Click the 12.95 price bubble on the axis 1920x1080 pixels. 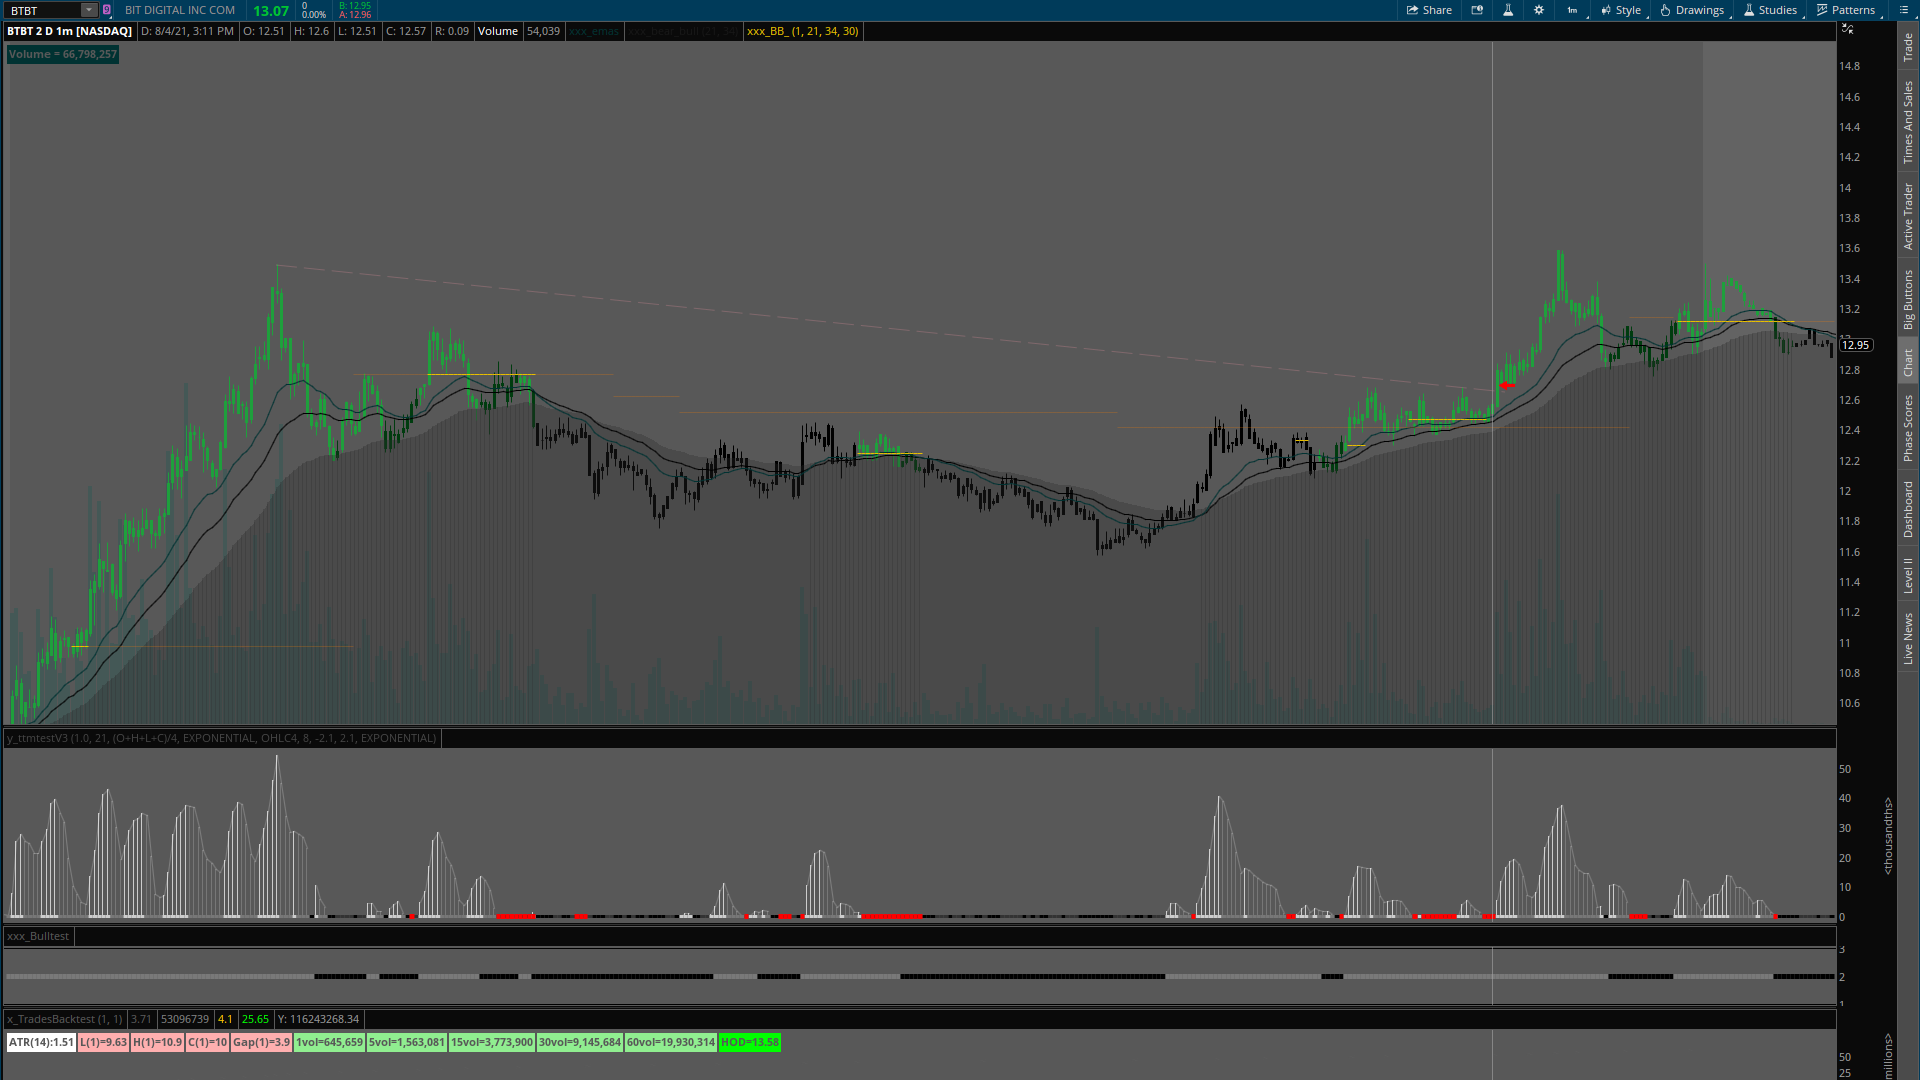1855,345
